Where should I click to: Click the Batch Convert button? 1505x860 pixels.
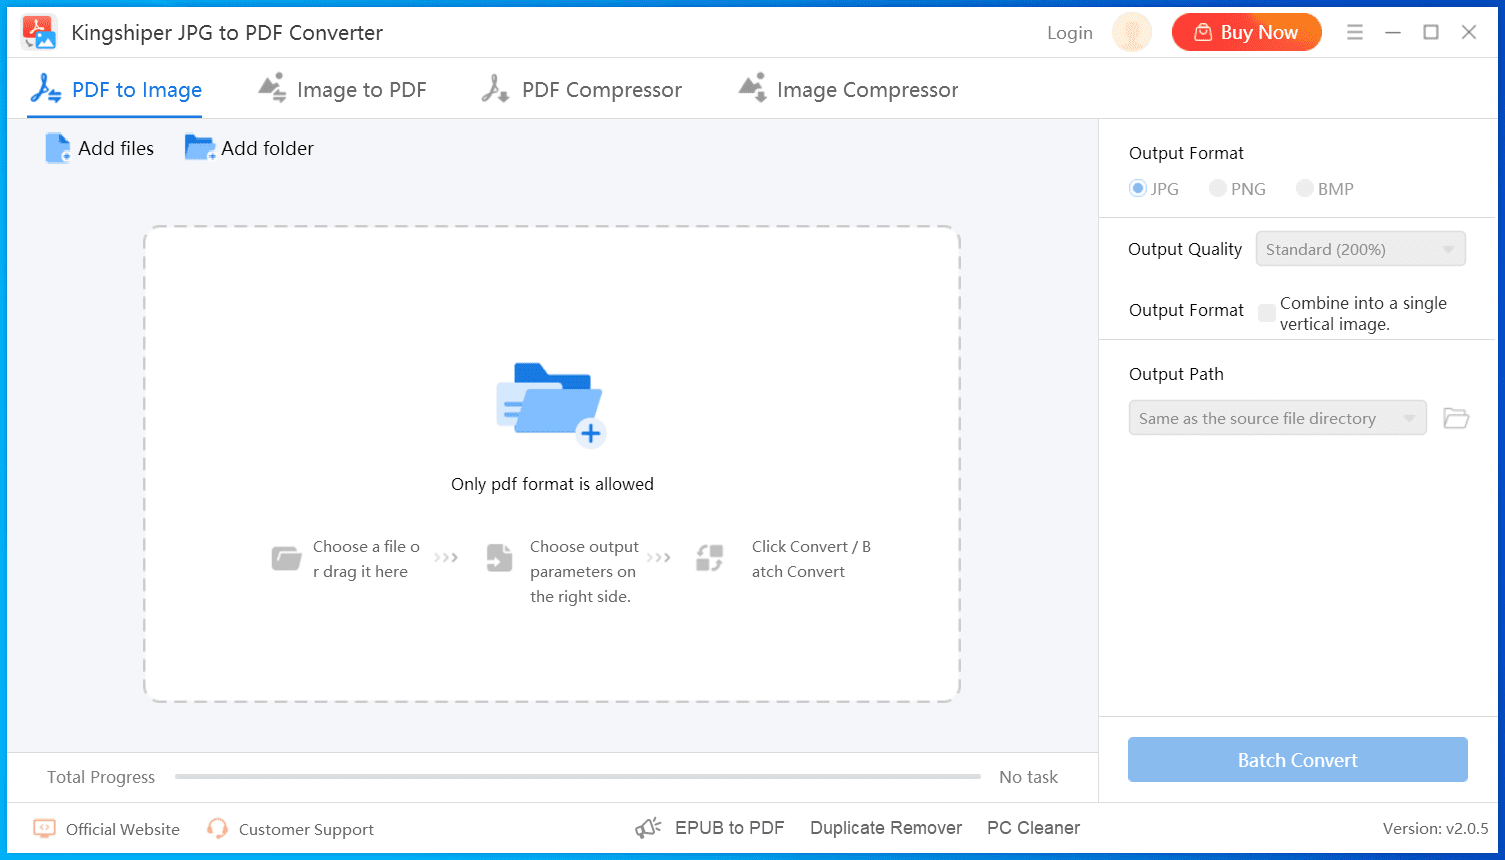1297,760
